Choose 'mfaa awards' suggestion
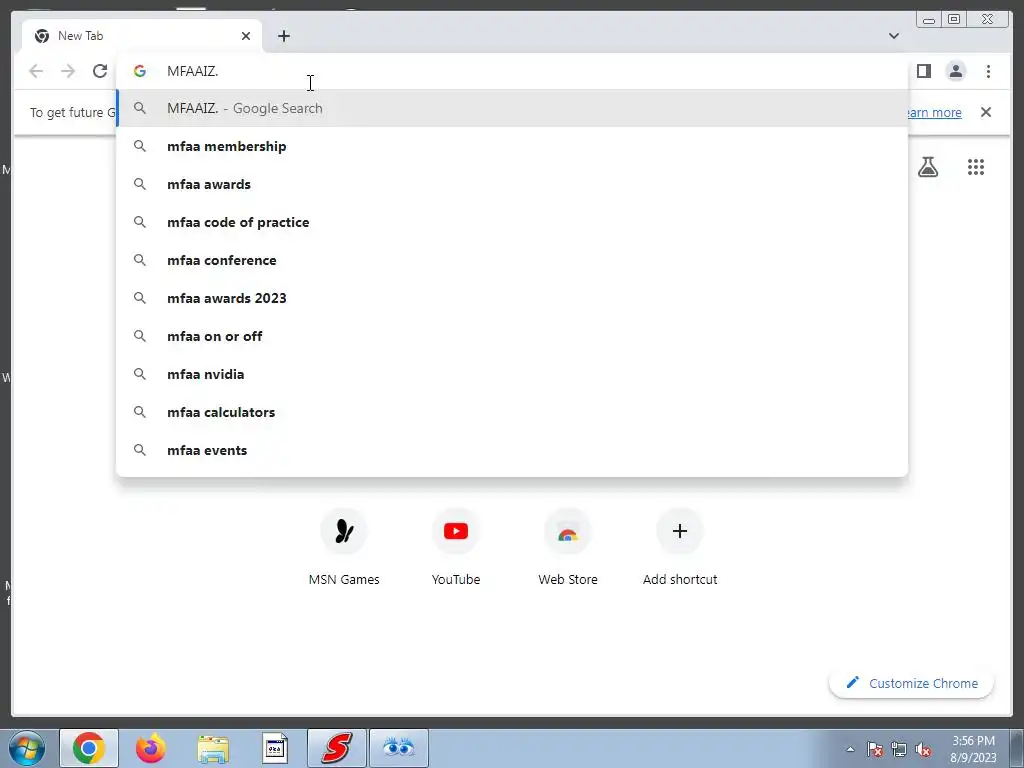Screen dimensions: 1024x768 pyautogui.click(x=512, y=184)
